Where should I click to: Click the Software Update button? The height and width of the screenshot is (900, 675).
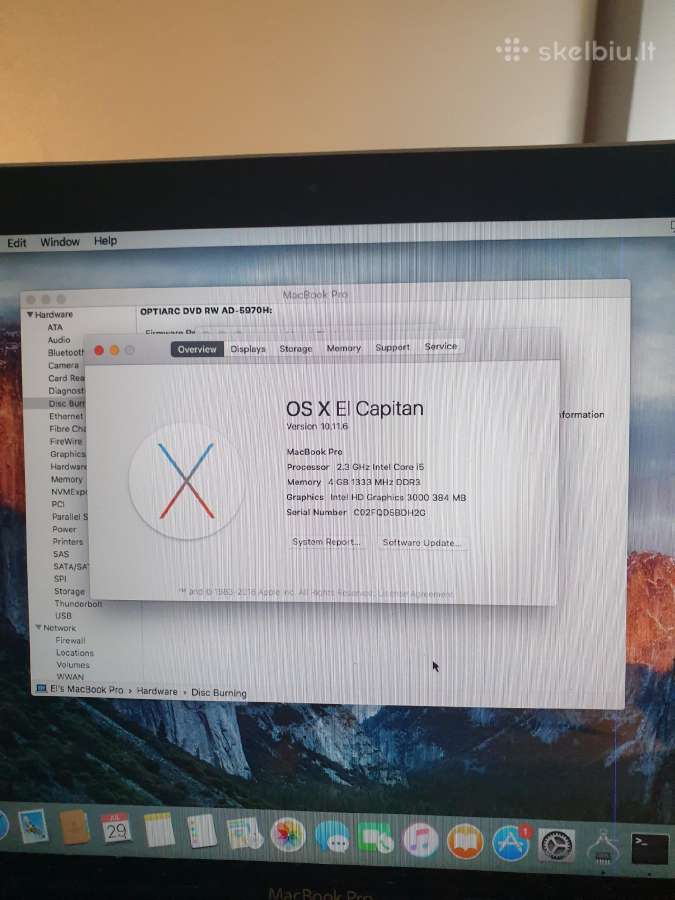coord(422,542)
